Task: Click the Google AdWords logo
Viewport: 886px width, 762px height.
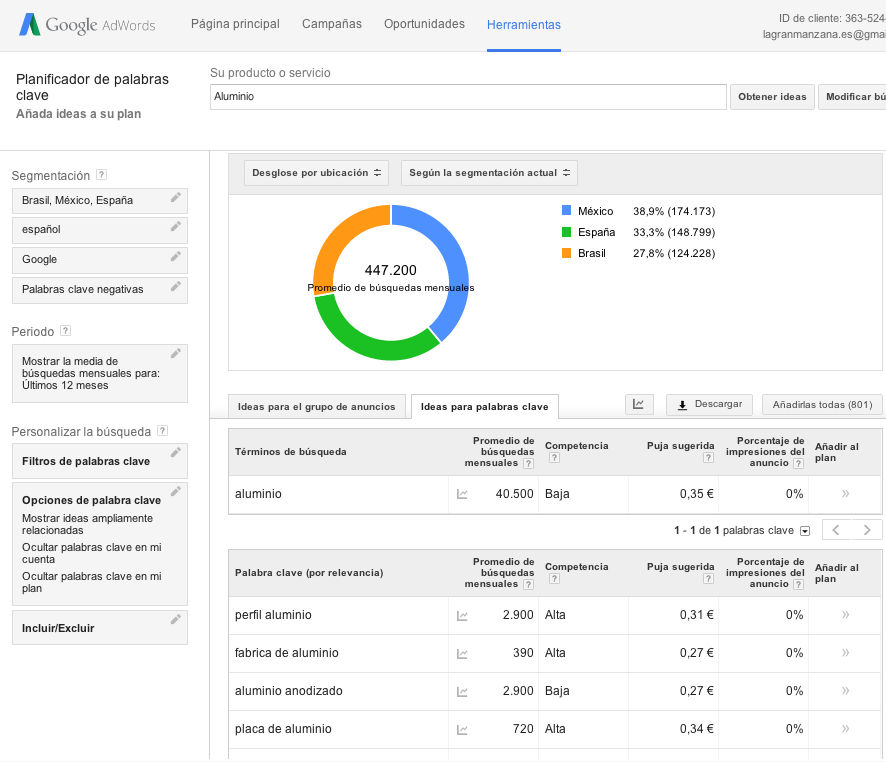Action: (86, 25)
